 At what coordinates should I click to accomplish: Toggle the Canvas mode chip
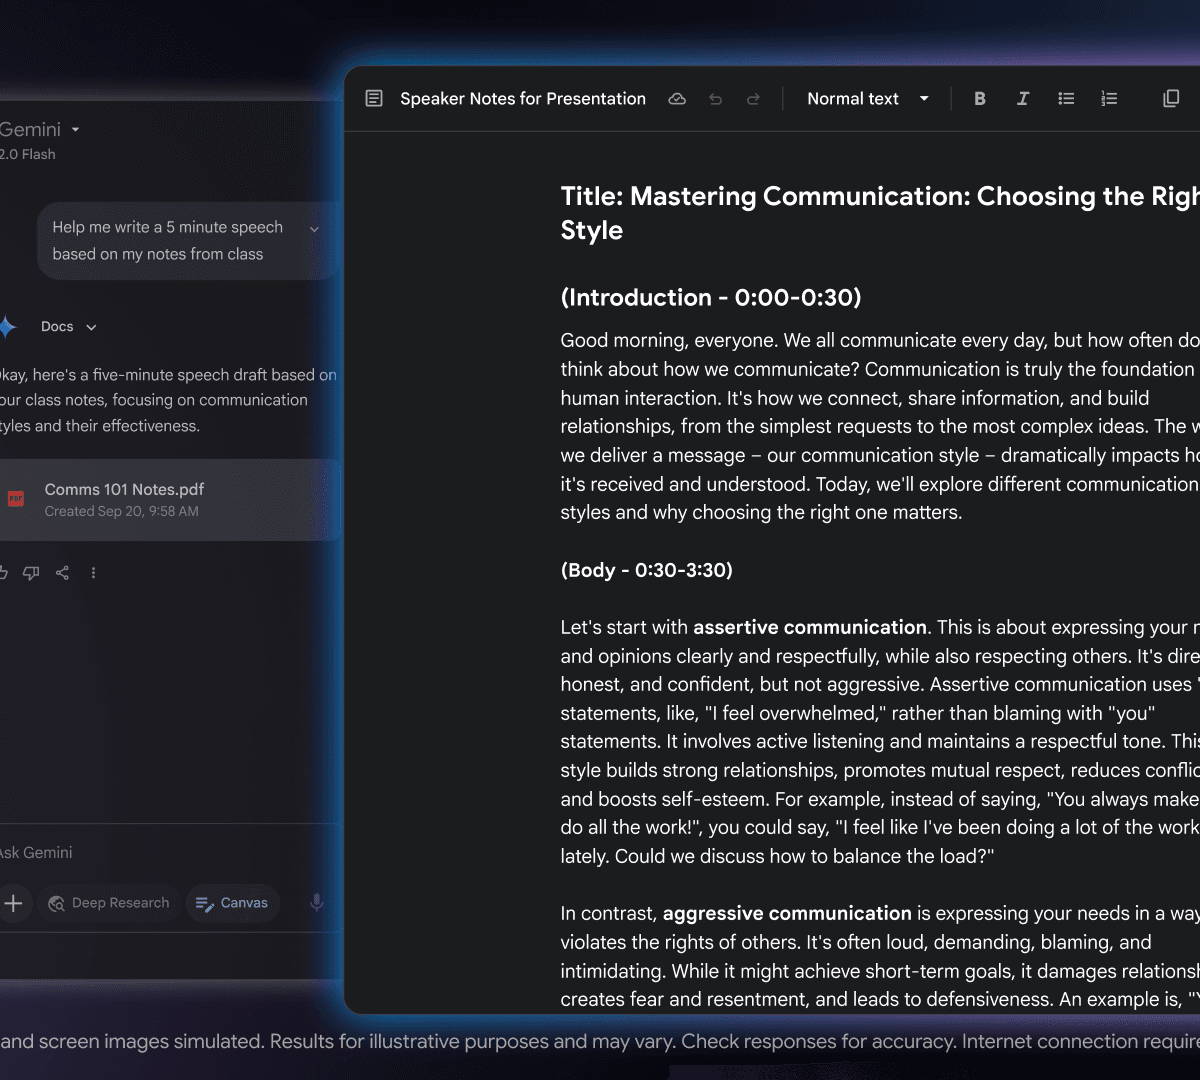[x=232, y=903]
